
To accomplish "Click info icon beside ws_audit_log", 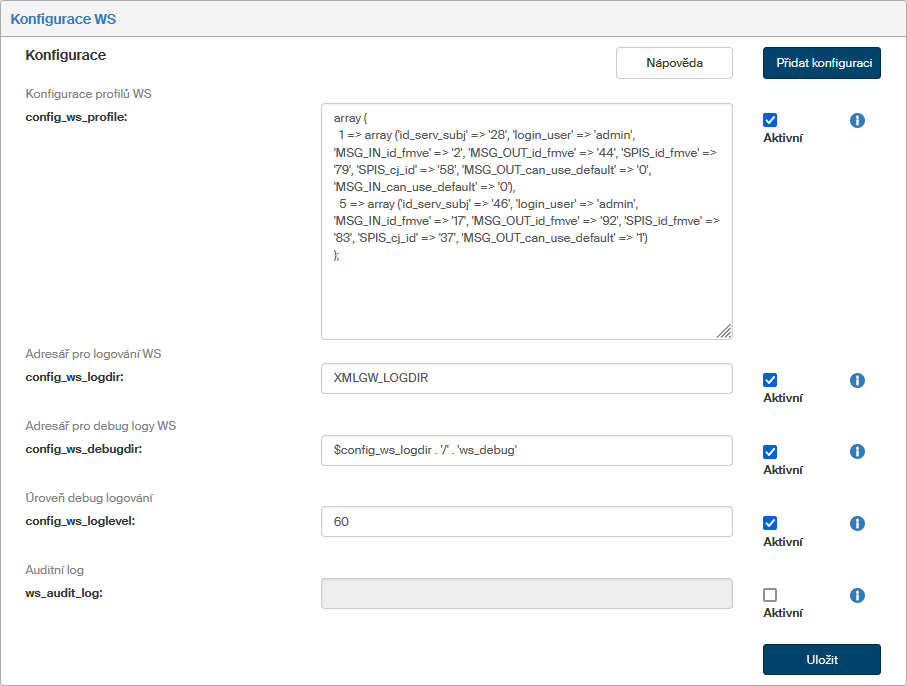I will pos(857,595).
